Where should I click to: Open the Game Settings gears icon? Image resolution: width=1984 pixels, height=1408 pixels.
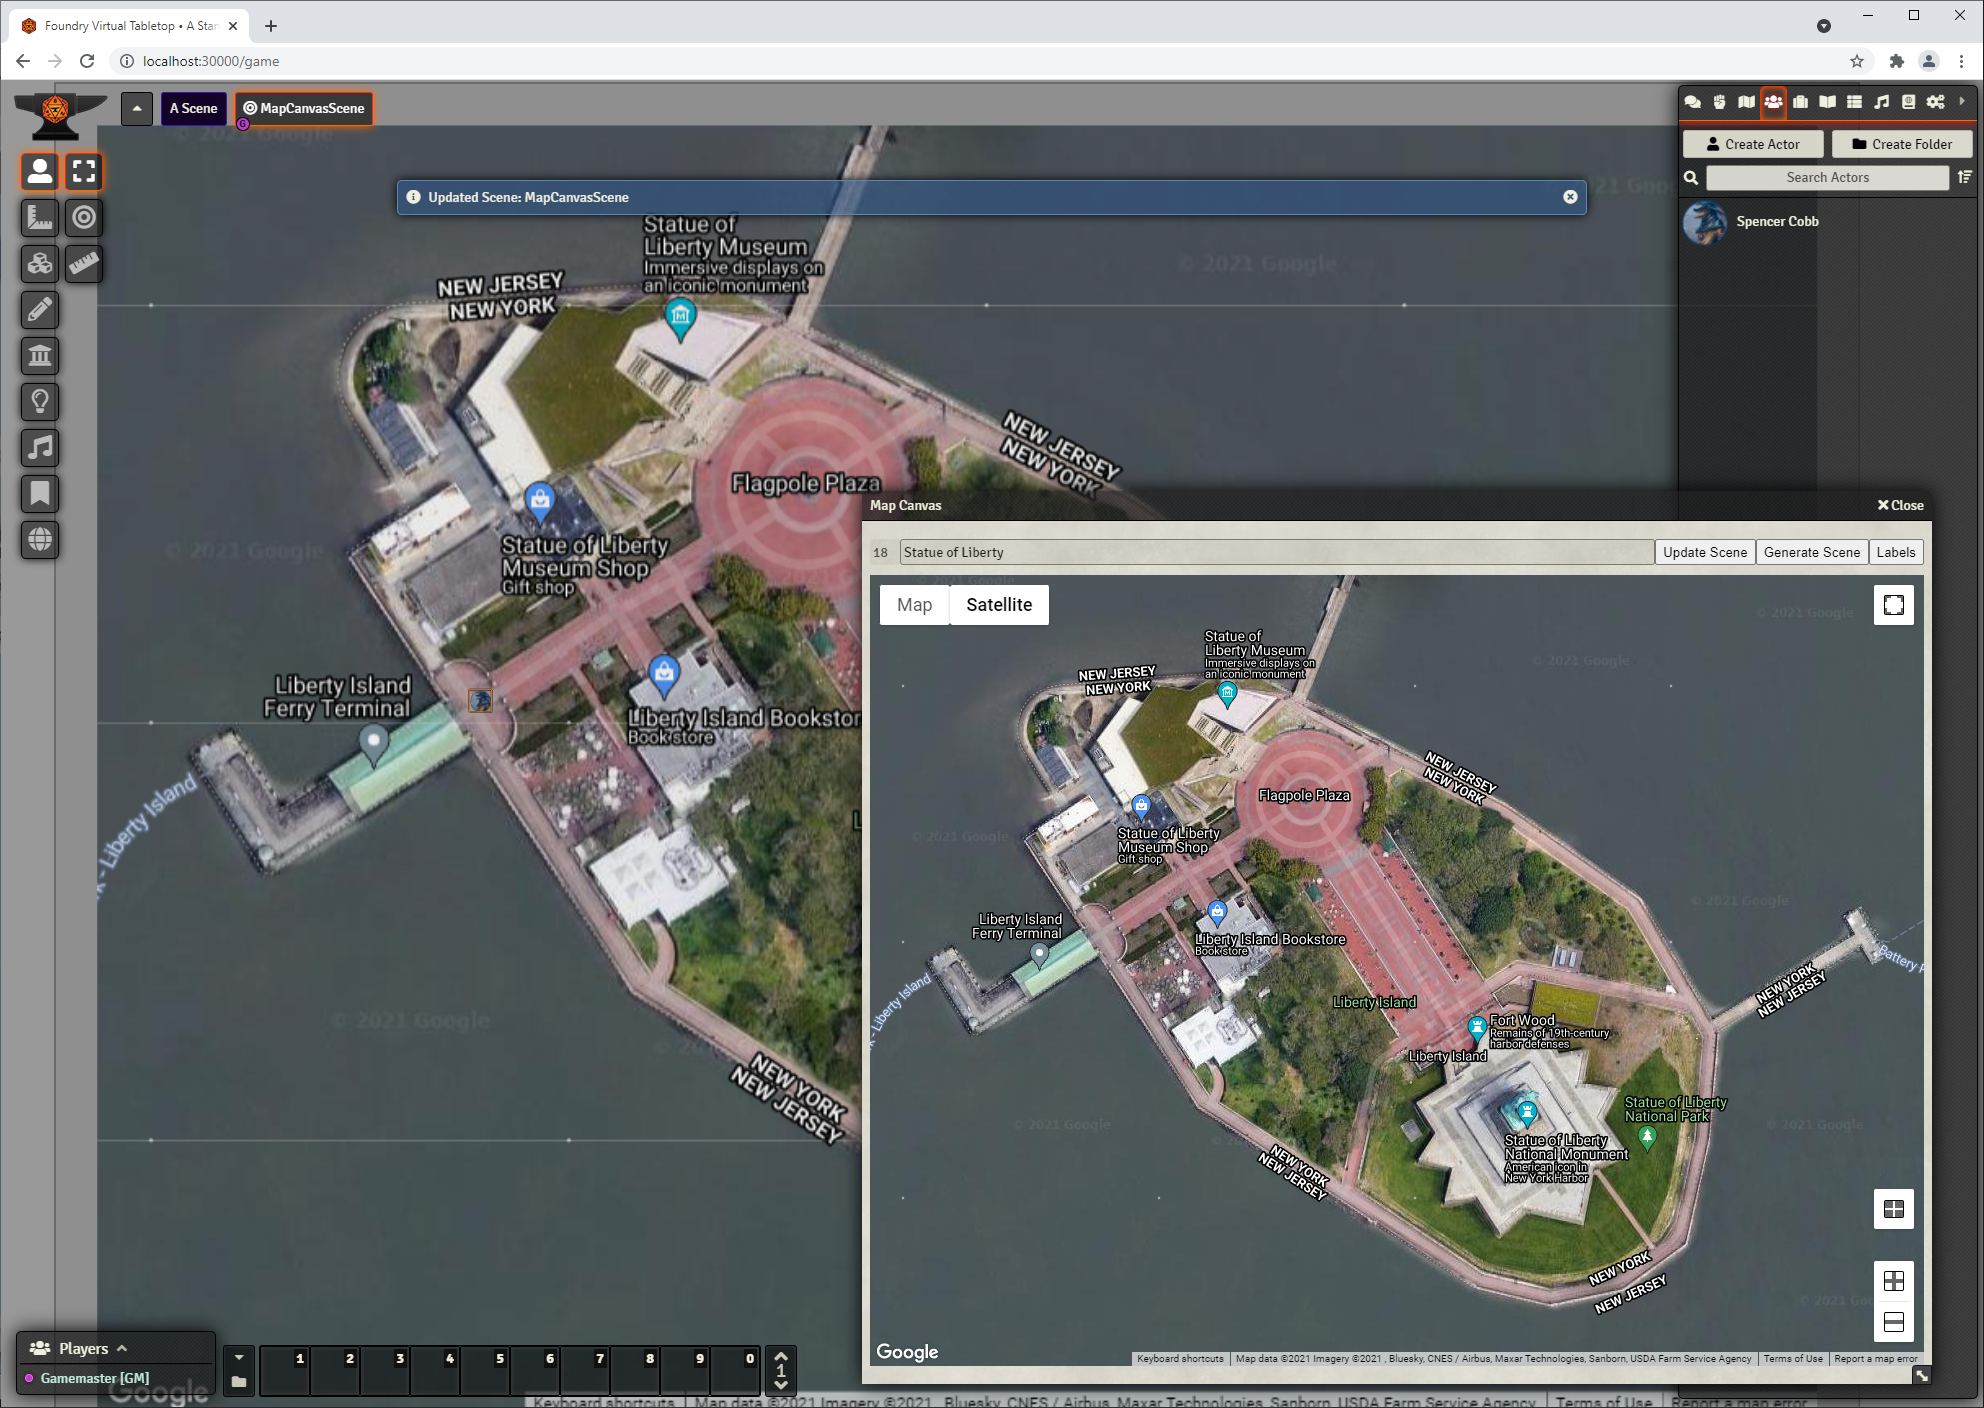1936,101
